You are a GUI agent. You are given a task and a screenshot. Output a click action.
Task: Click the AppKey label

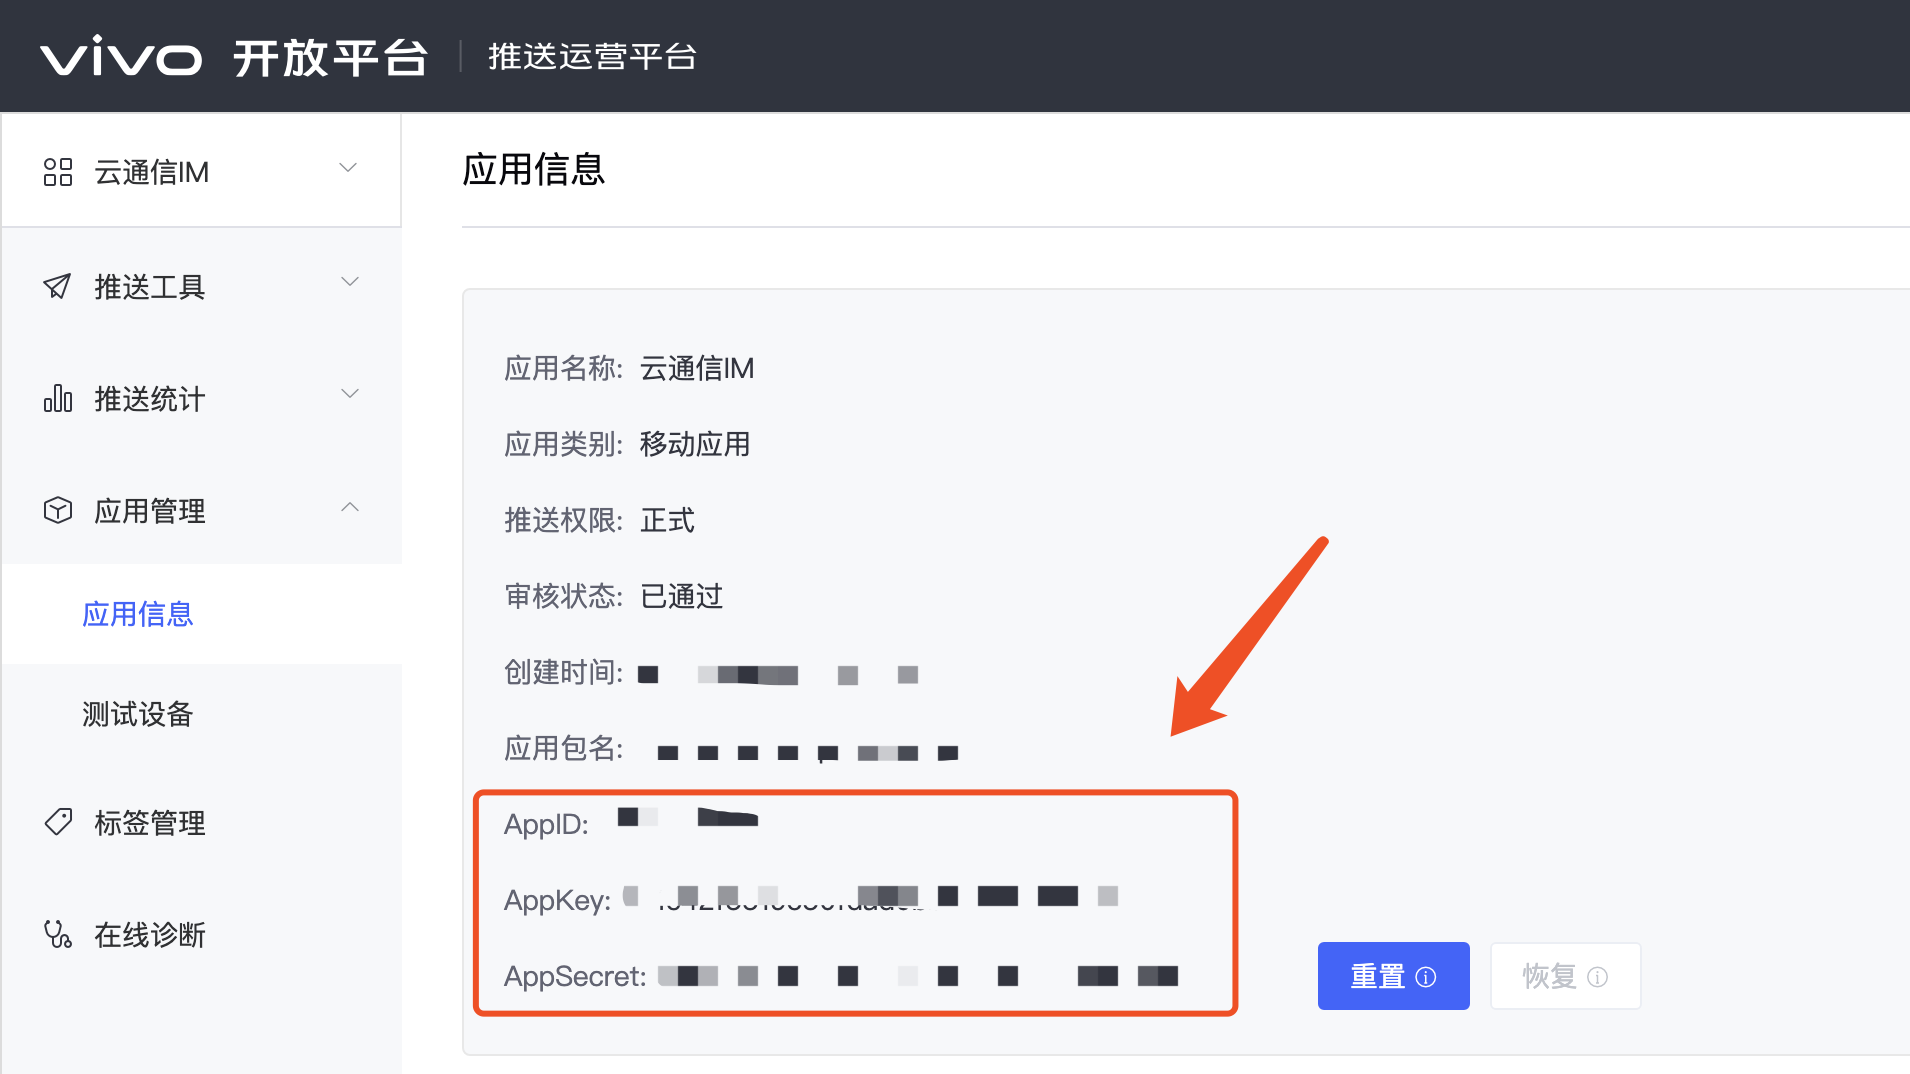pos(557,901)
